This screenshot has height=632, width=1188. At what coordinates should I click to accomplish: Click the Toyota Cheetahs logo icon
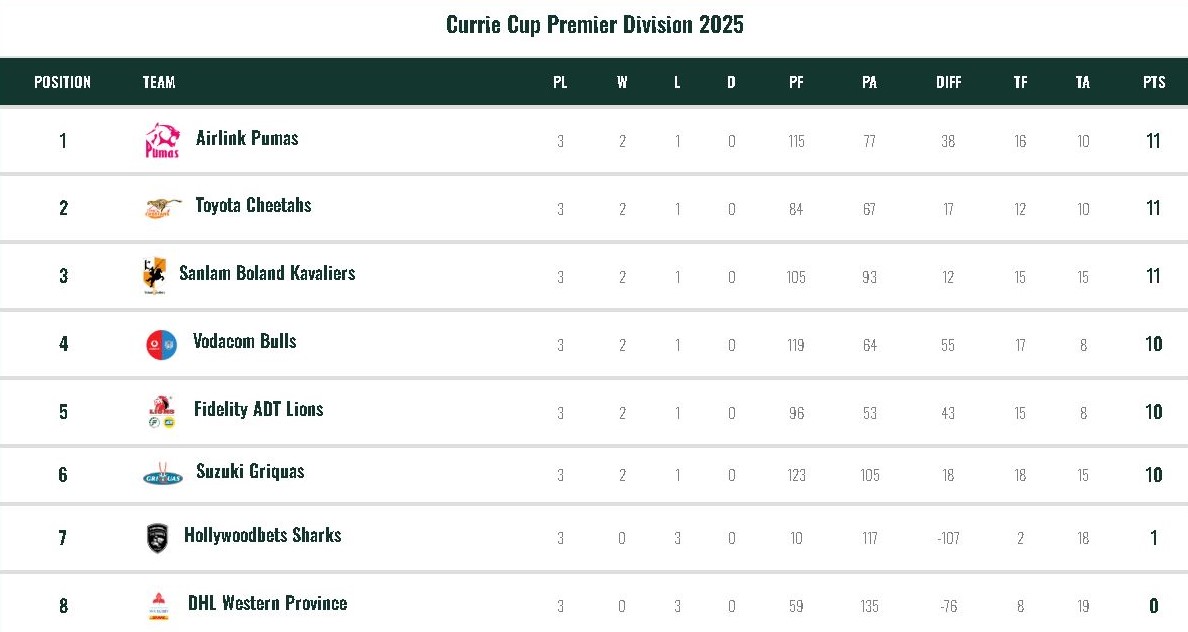(162, 208)
